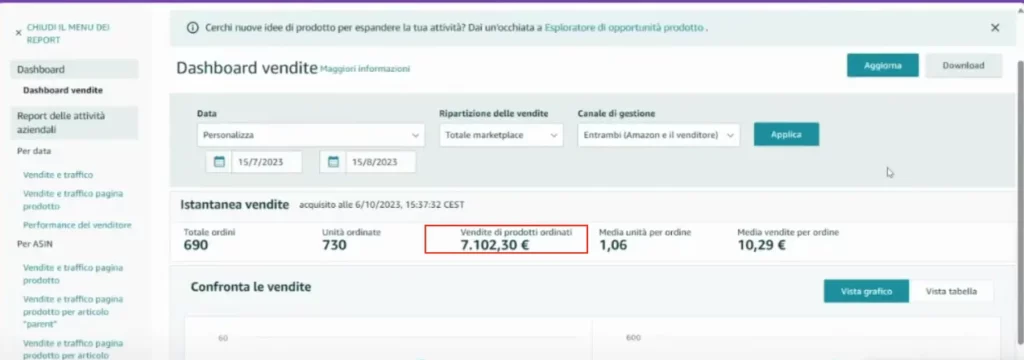Expand Ripartizione delle vendite dropdown

(x=501, y=135)
